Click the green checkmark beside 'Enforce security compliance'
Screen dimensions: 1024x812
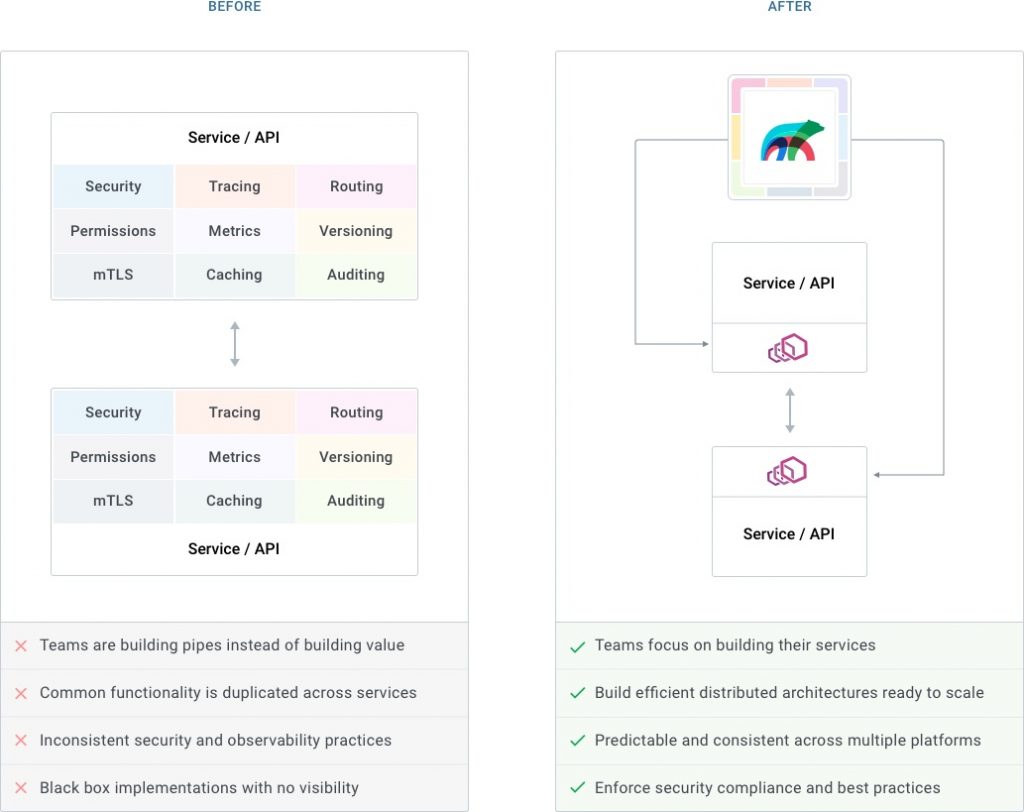577,788
